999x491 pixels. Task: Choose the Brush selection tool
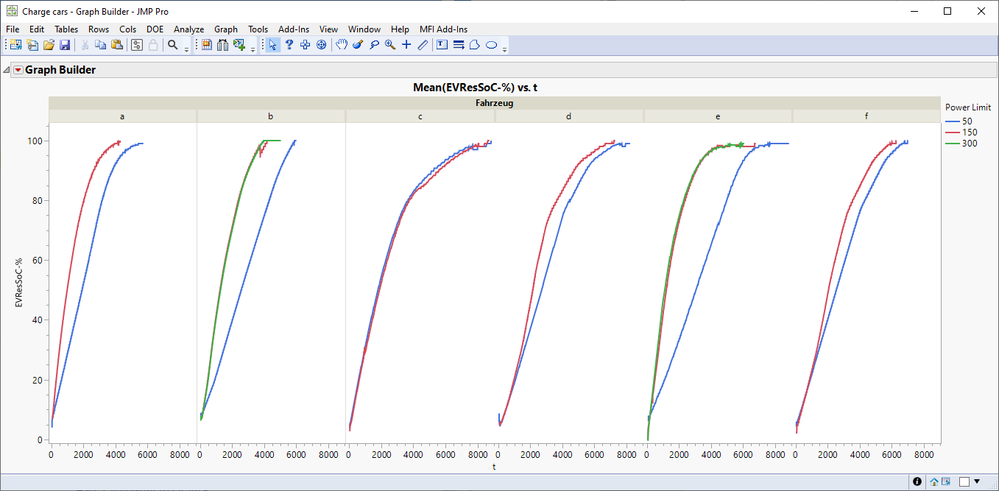pyautogui.click(x=357, y=45)
